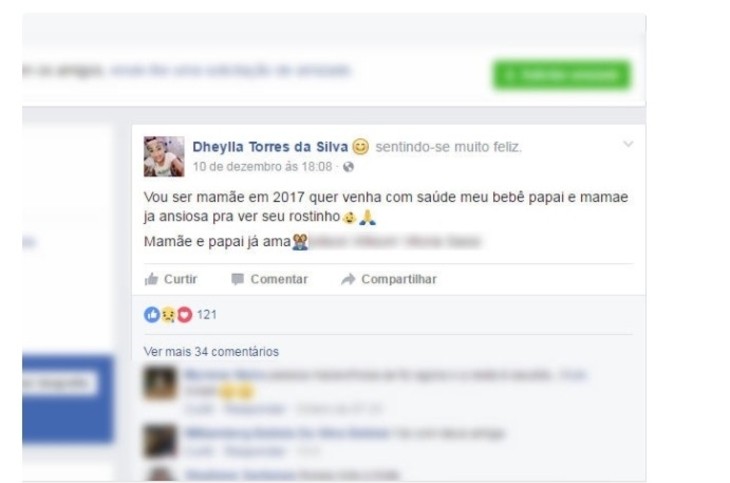Viewport: 730px width, 483px height.
Task: Click the blurred tagged names in post
Action: pos(396,242)
